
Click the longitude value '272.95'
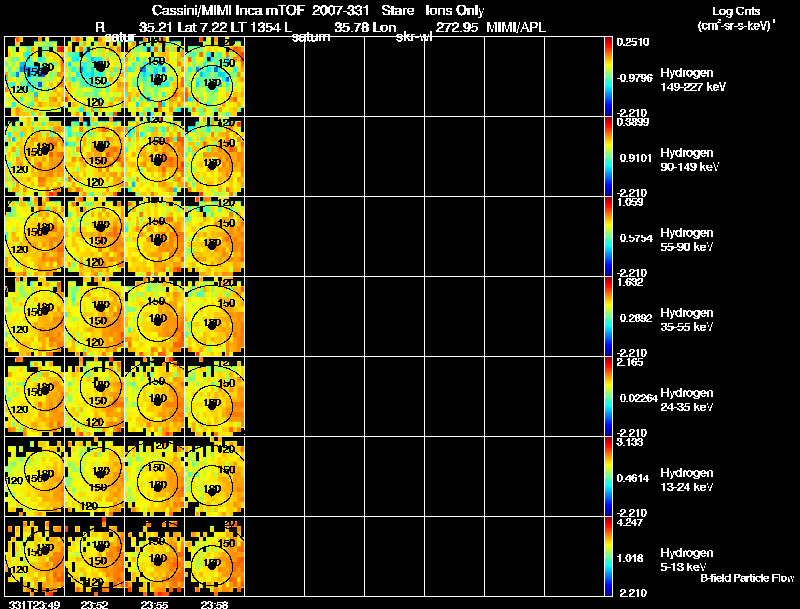(x=457, y=27)
